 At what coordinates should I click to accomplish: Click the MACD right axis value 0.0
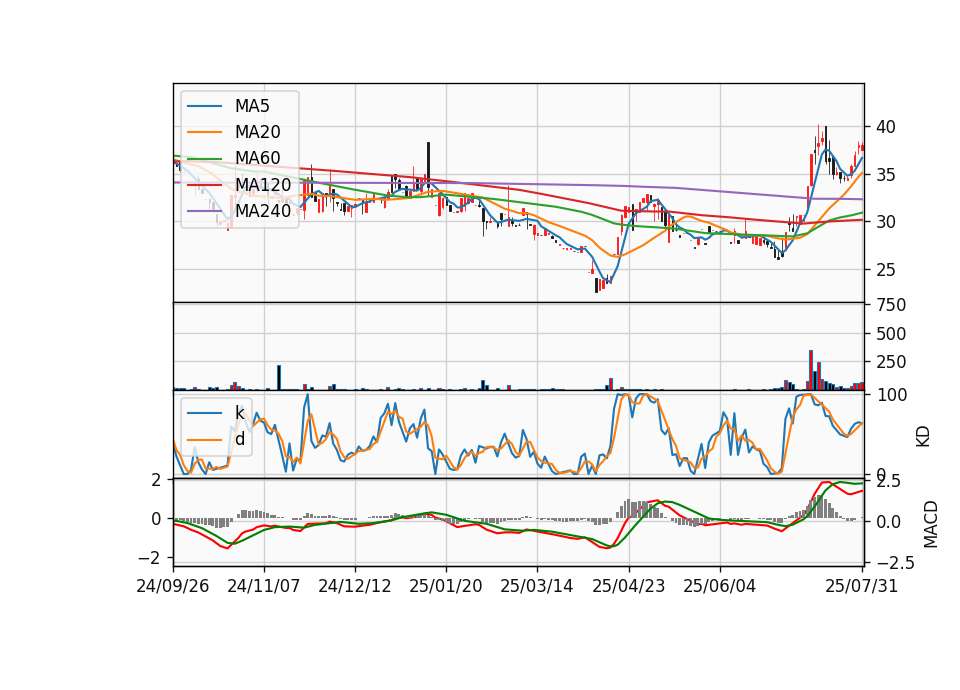click(888, 522)
